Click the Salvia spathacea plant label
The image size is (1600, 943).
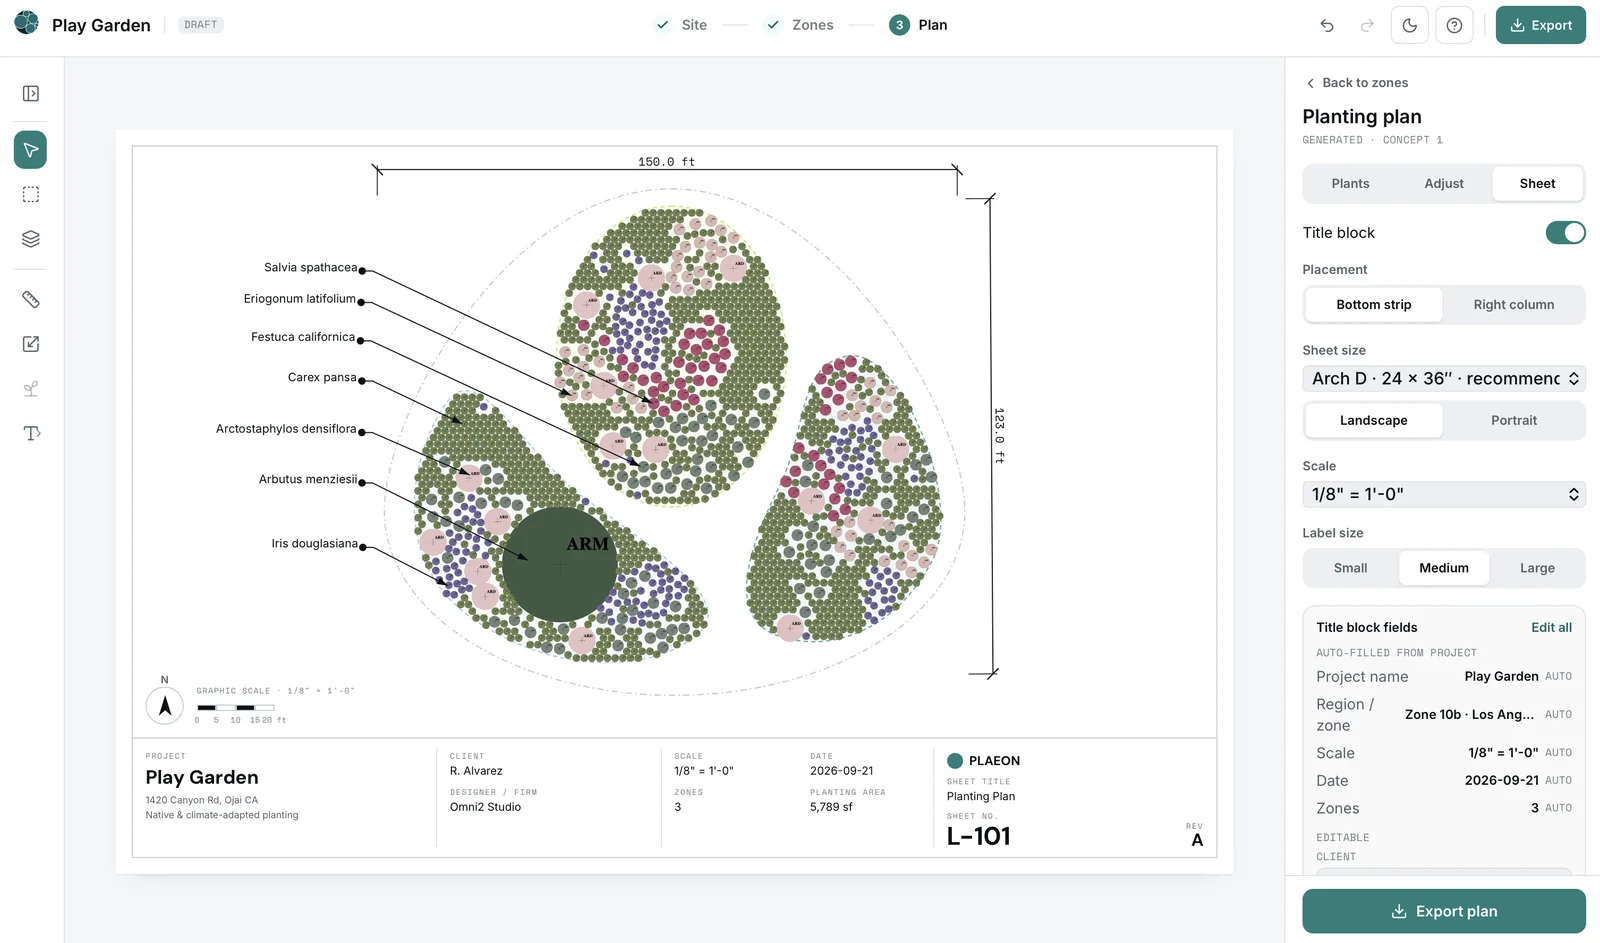point(310,268)
